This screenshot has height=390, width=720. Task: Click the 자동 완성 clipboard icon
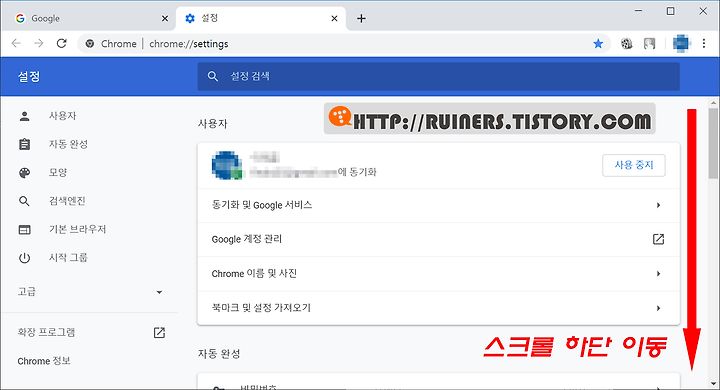click(25, 144)
